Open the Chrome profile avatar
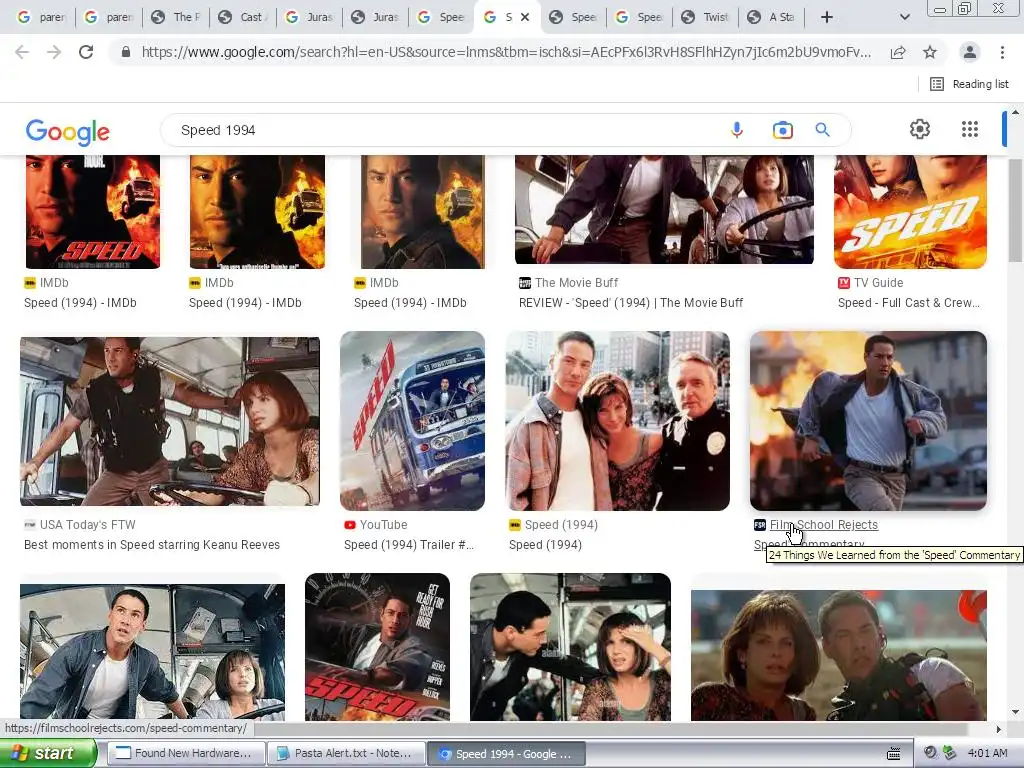 [970, 52]
